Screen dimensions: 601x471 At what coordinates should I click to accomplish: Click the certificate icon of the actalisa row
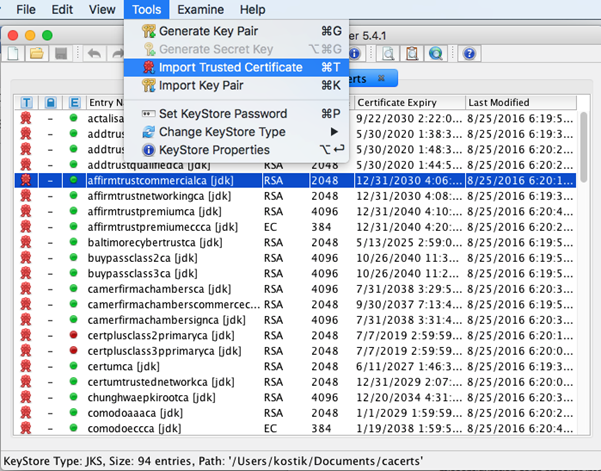point(26,118)
